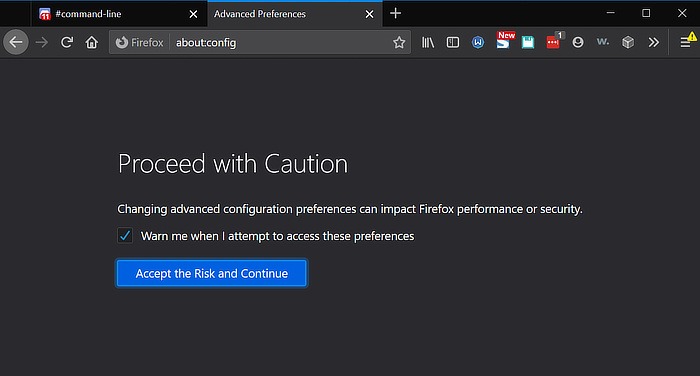Open a new tab with plus button

point(395,13)
